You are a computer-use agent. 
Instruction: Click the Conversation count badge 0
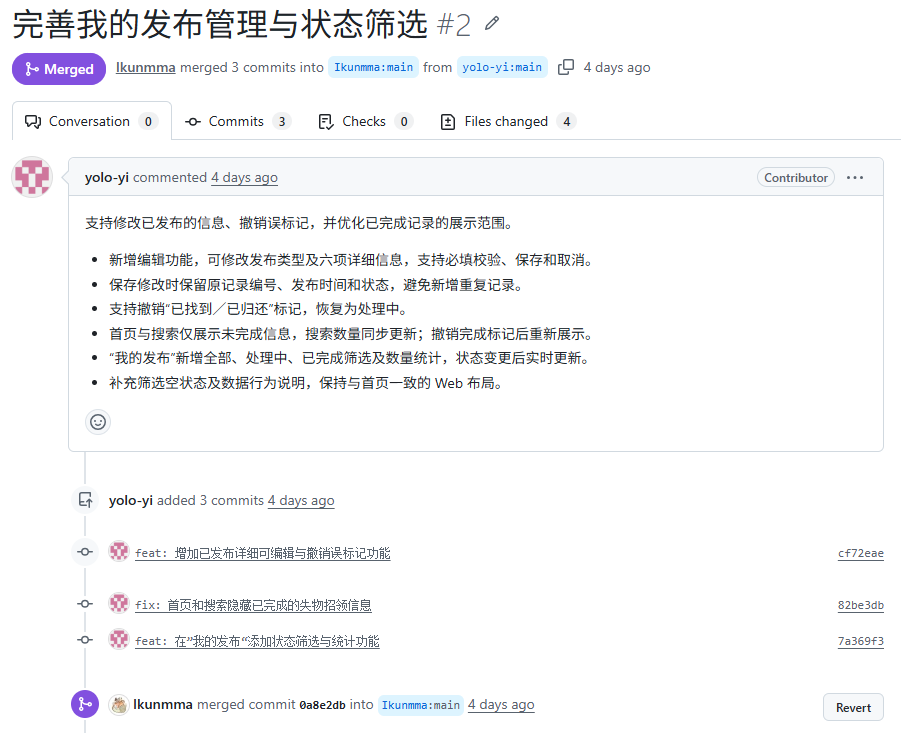coord(148,121)
